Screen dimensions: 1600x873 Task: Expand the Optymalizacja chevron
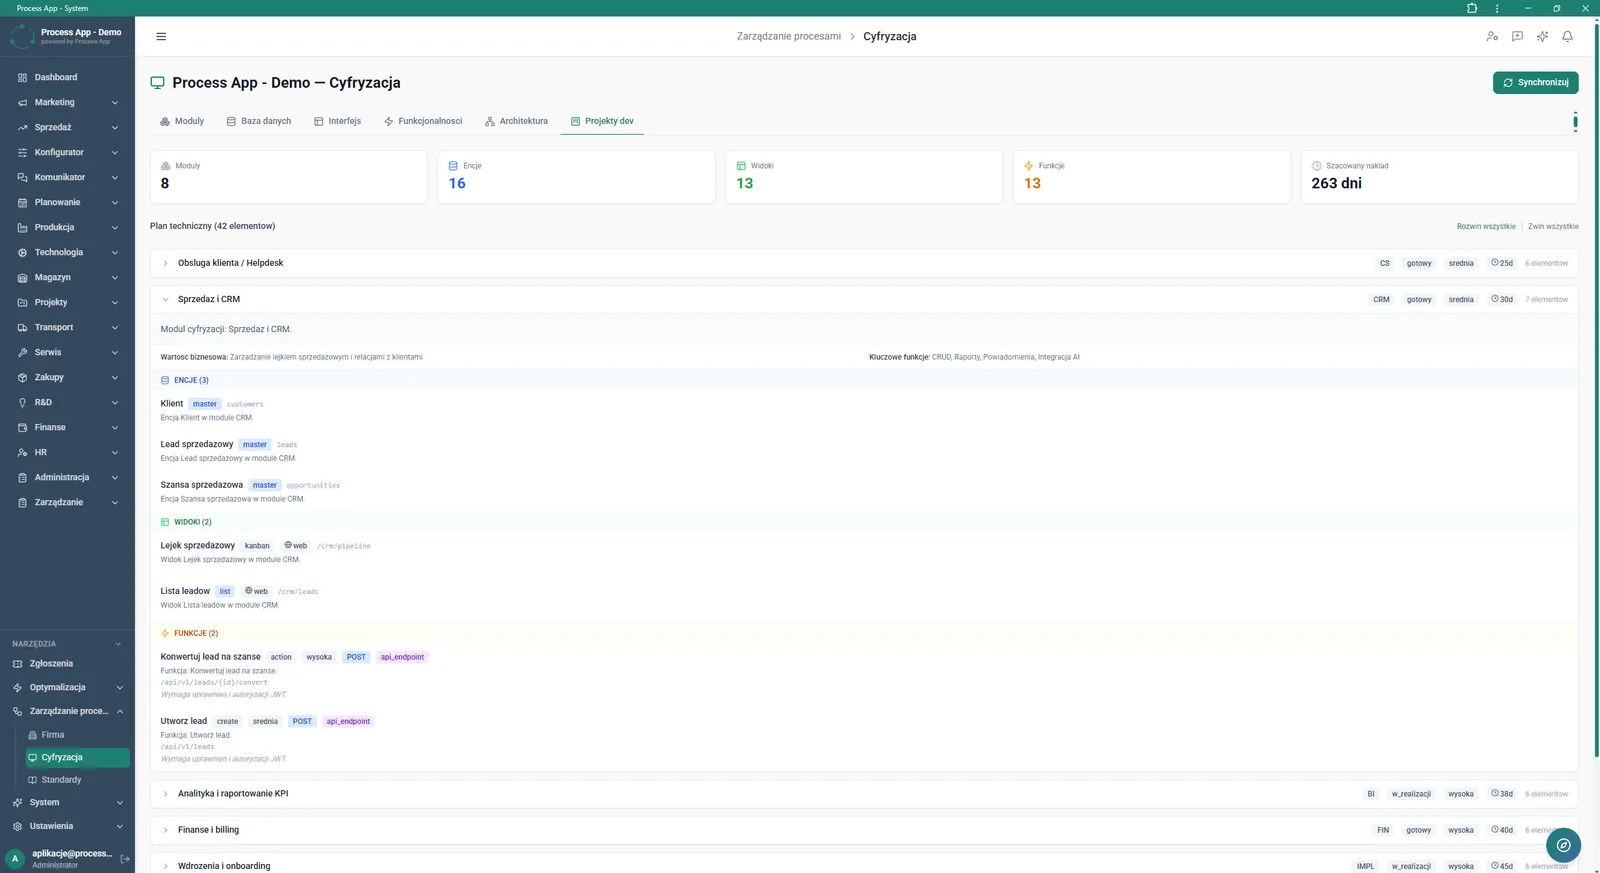[120, 687]
